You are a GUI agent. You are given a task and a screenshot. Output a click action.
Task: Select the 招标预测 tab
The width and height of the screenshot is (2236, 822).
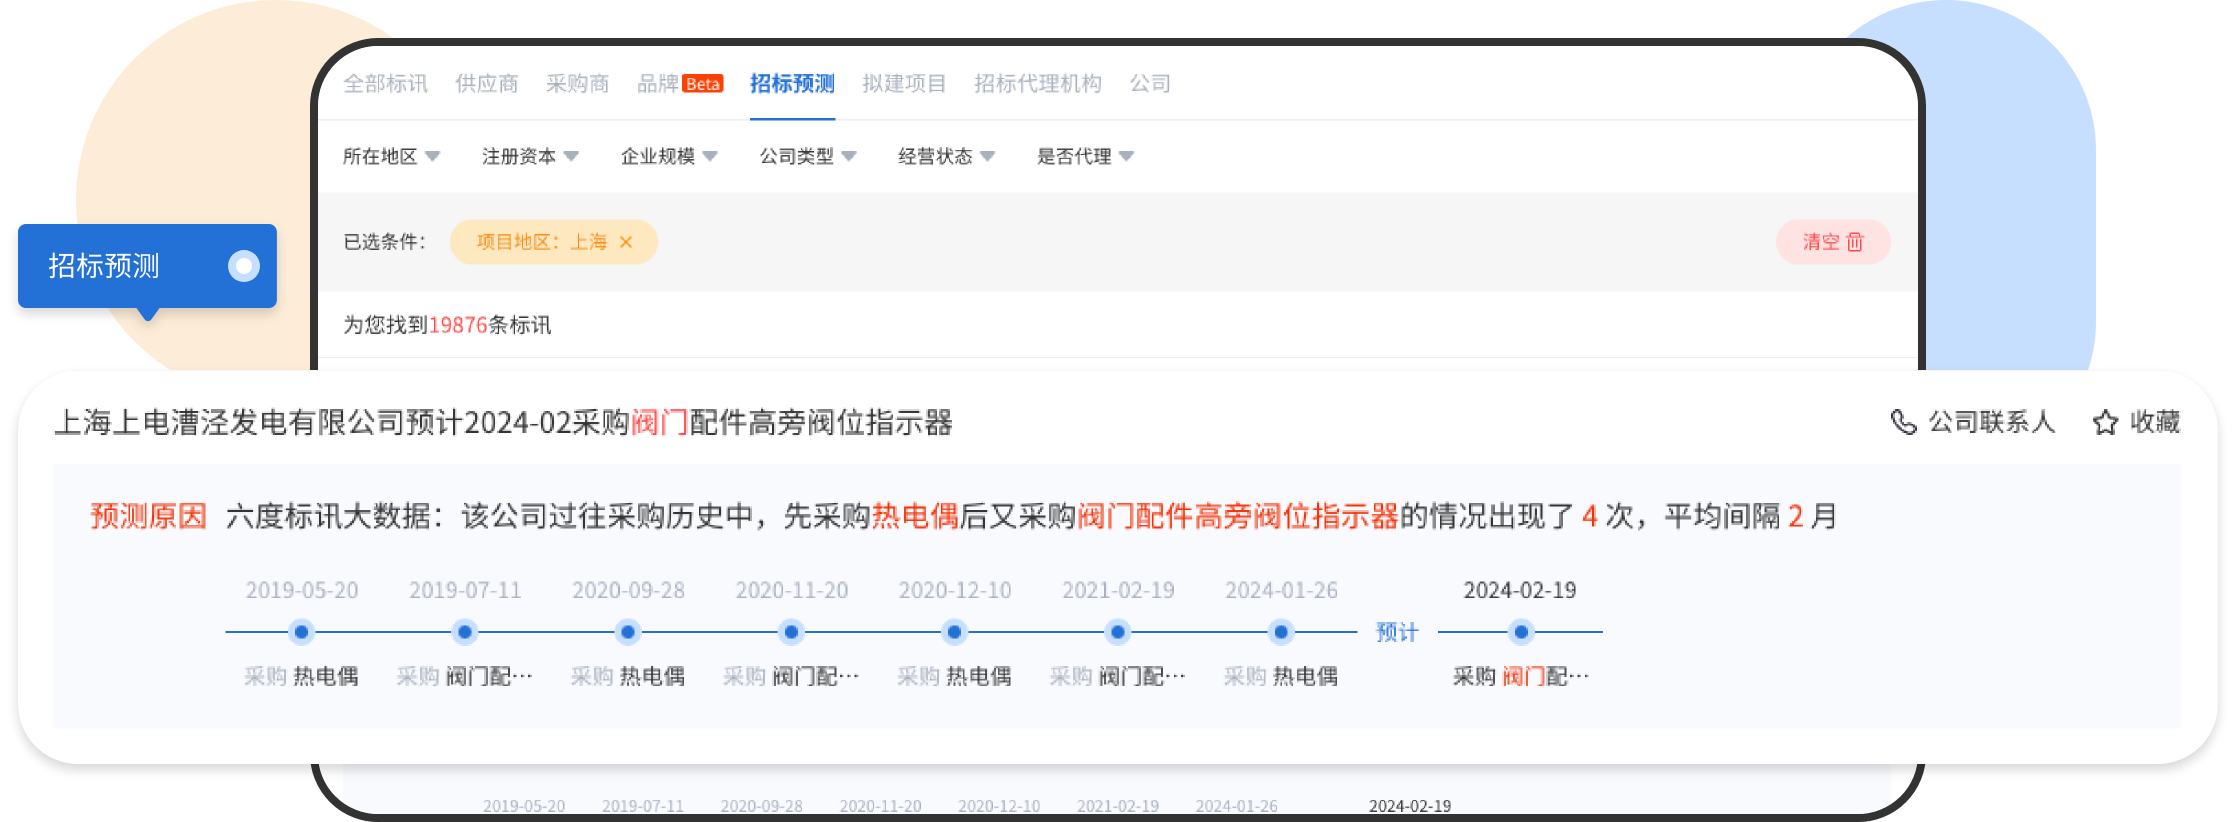tap(792, 84)
